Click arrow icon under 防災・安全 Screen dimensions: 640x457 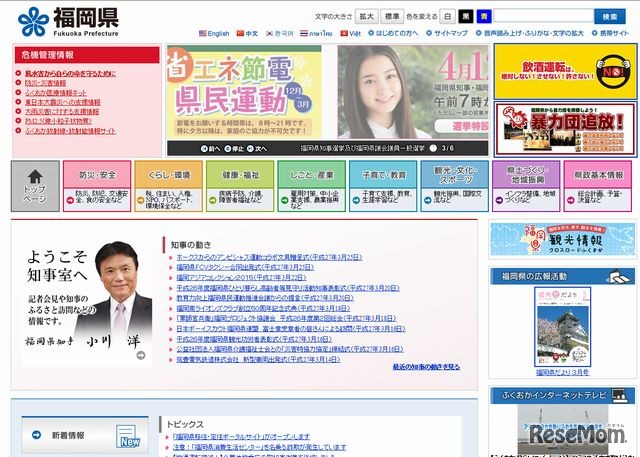70,200
